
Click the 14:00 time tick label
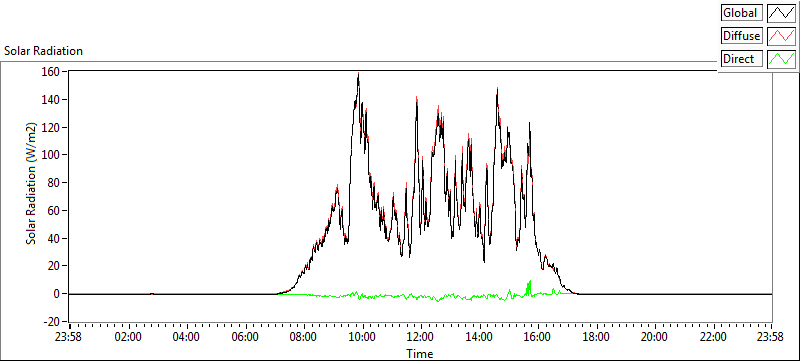point(480,337)
